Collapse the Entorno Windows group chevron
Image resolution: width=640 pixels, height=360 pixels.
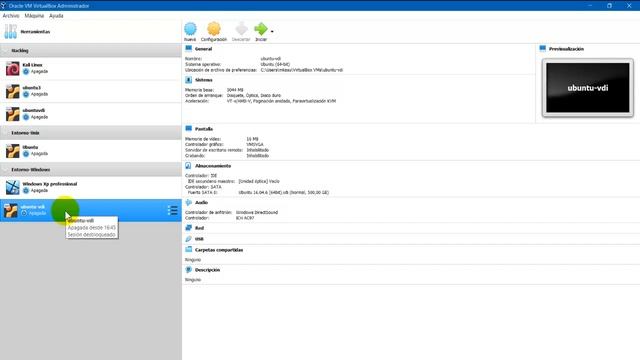tap(6, 170)
